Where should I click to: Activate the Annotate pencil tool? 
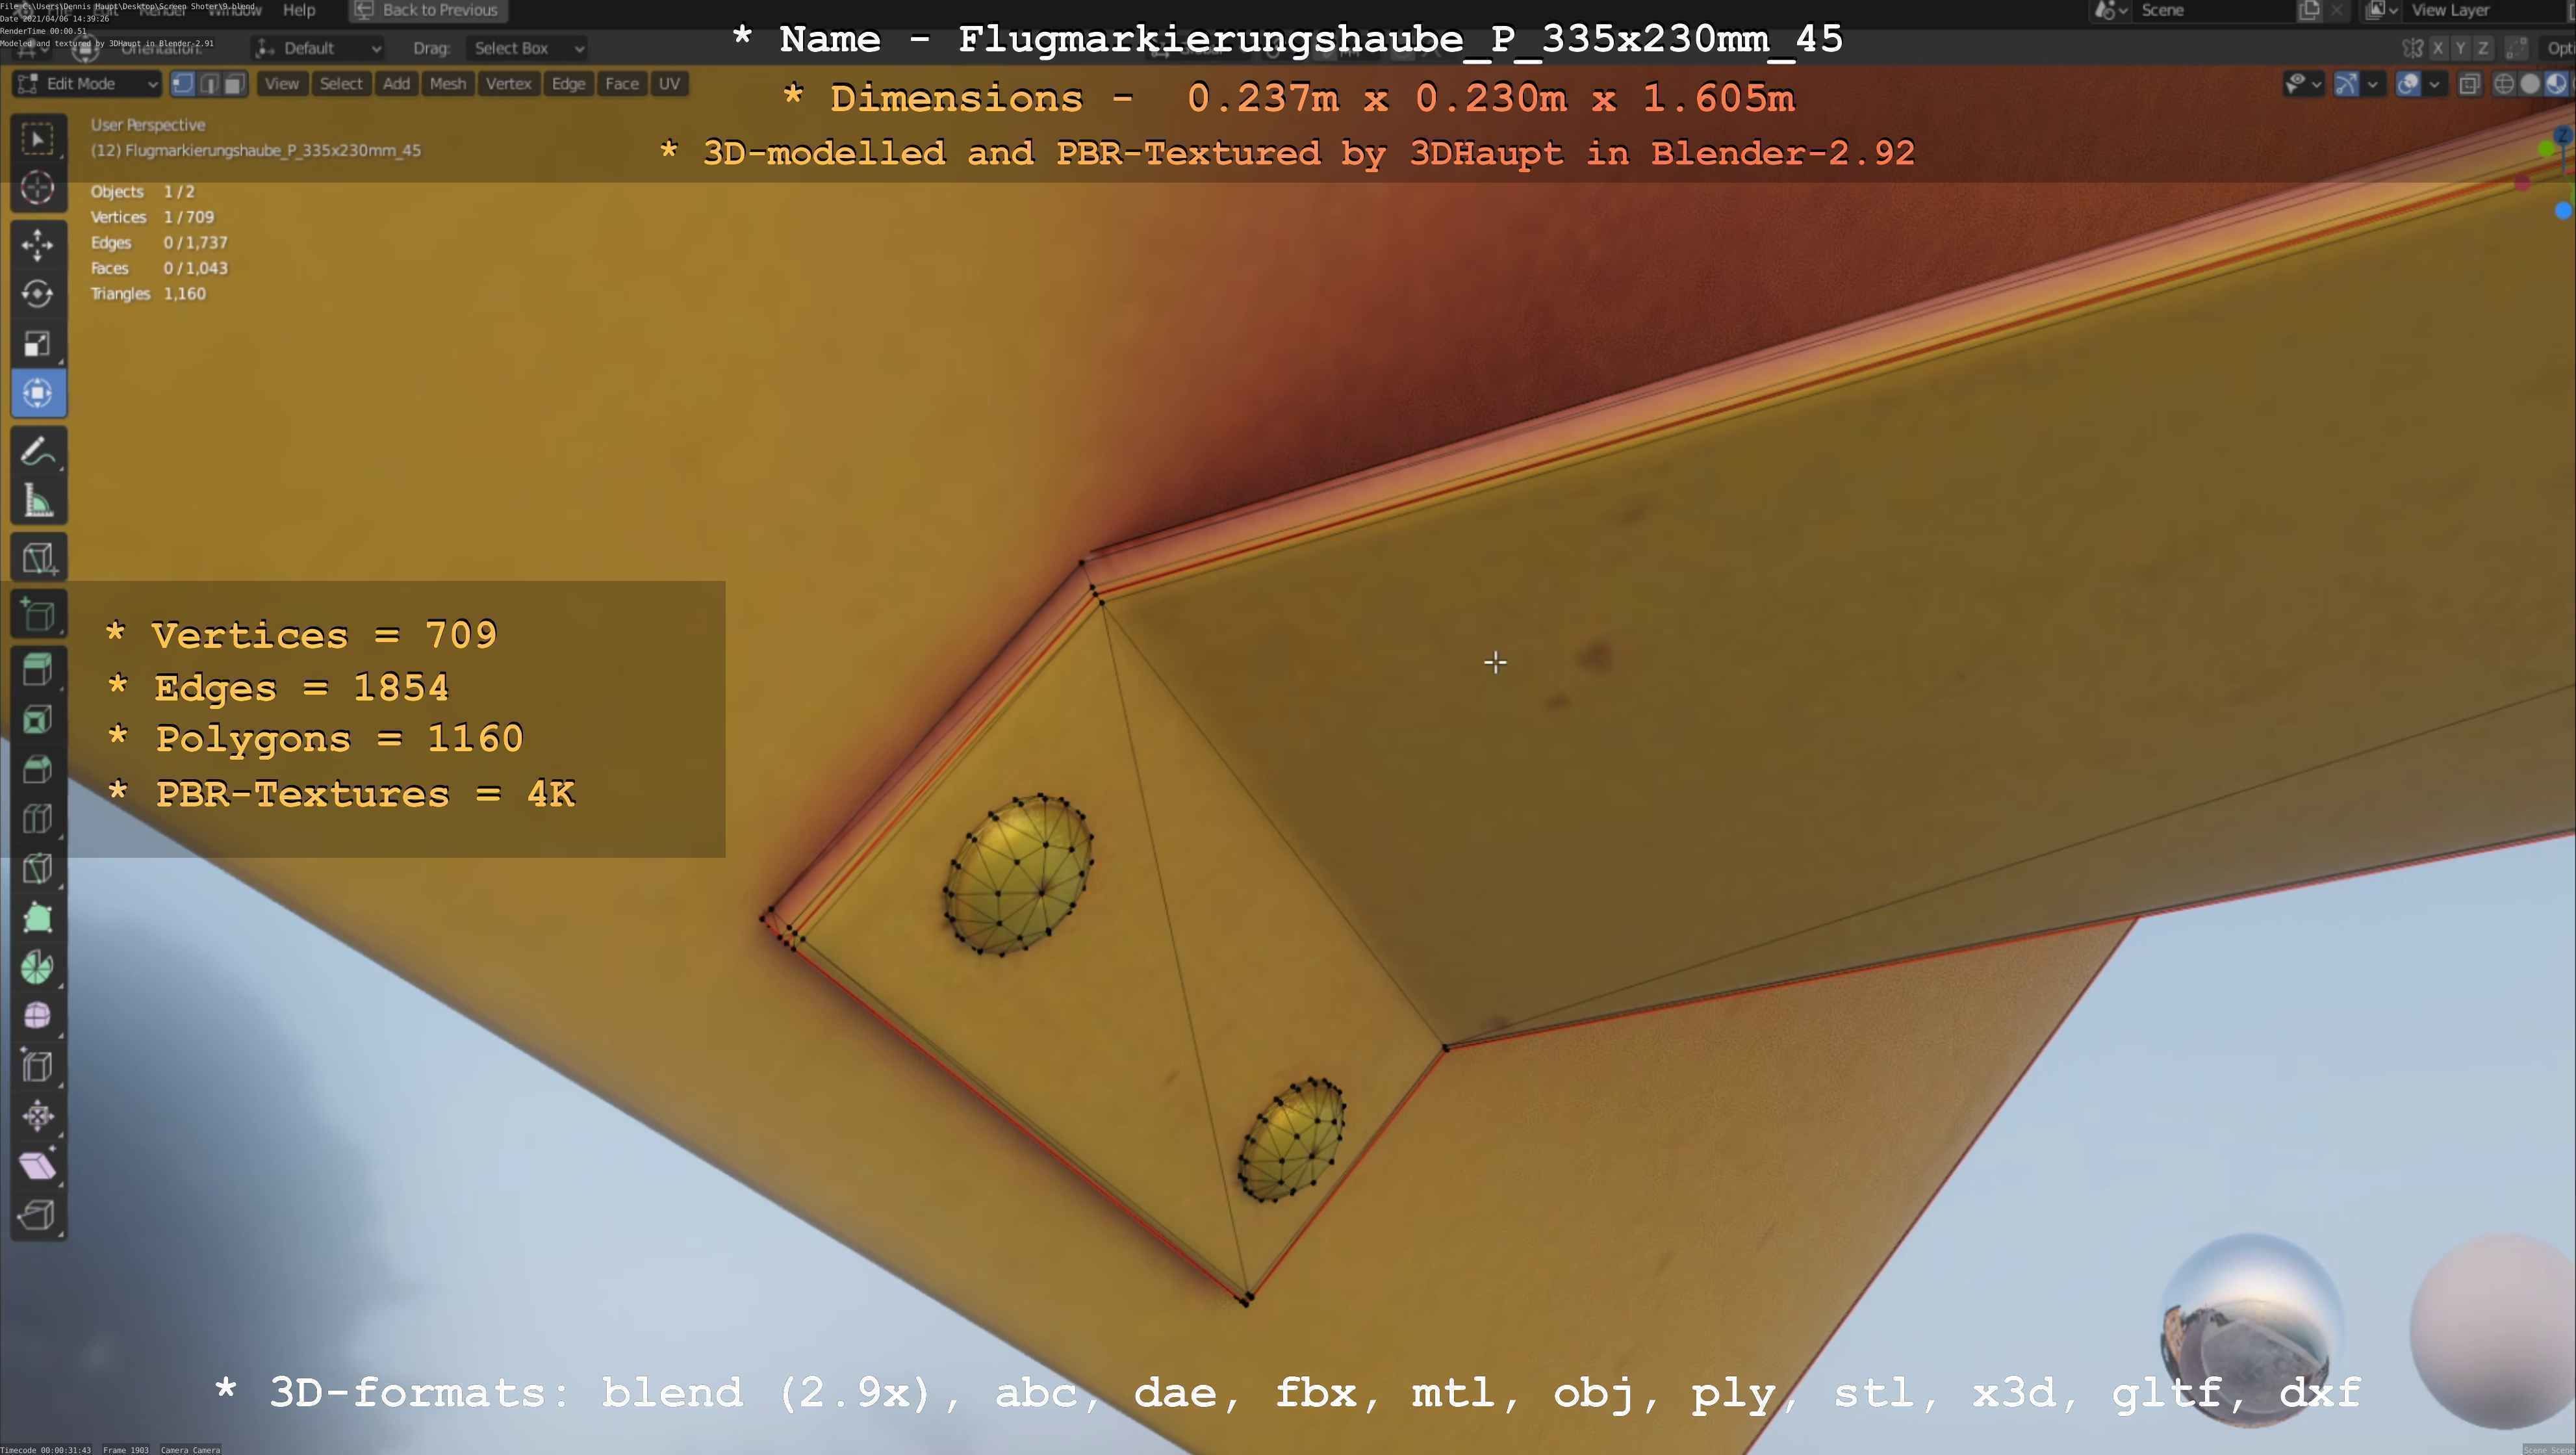(x=38, y=452)
